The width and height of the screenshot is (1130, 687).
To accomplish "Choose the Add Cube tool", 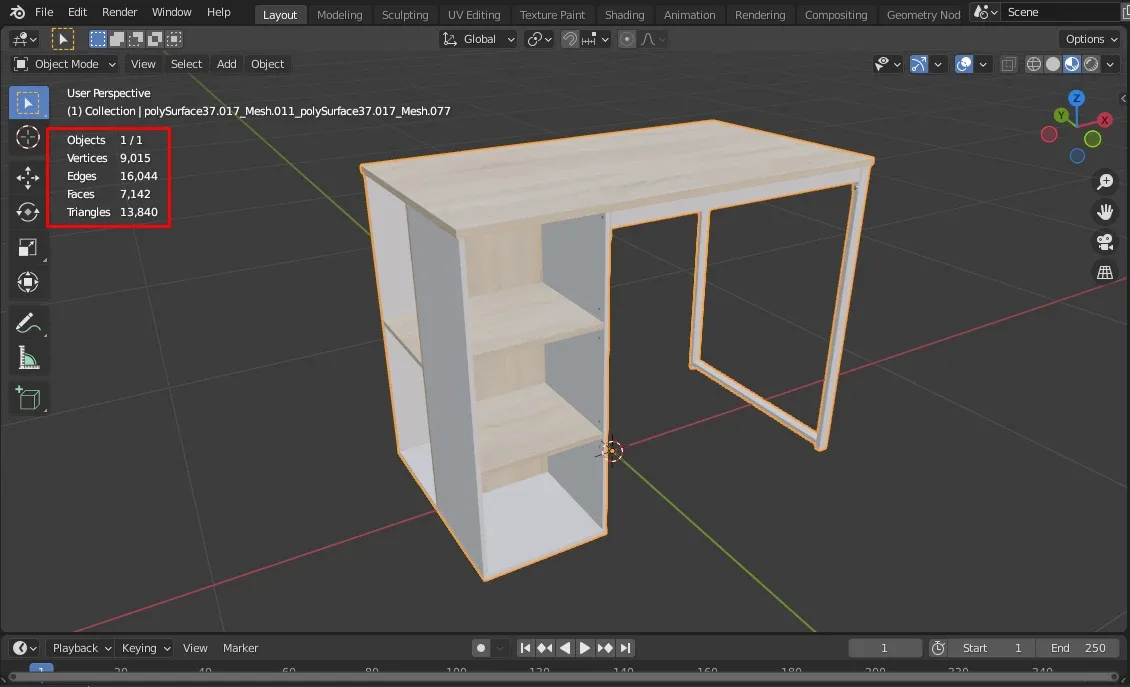I will pyautogui.click(x=28, y=397).
